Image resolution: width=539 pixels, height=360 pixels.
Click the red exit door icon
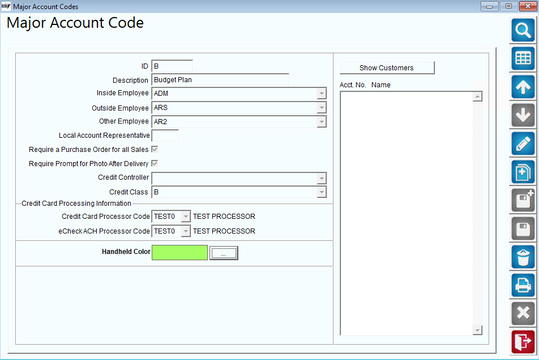coord(523,342)
